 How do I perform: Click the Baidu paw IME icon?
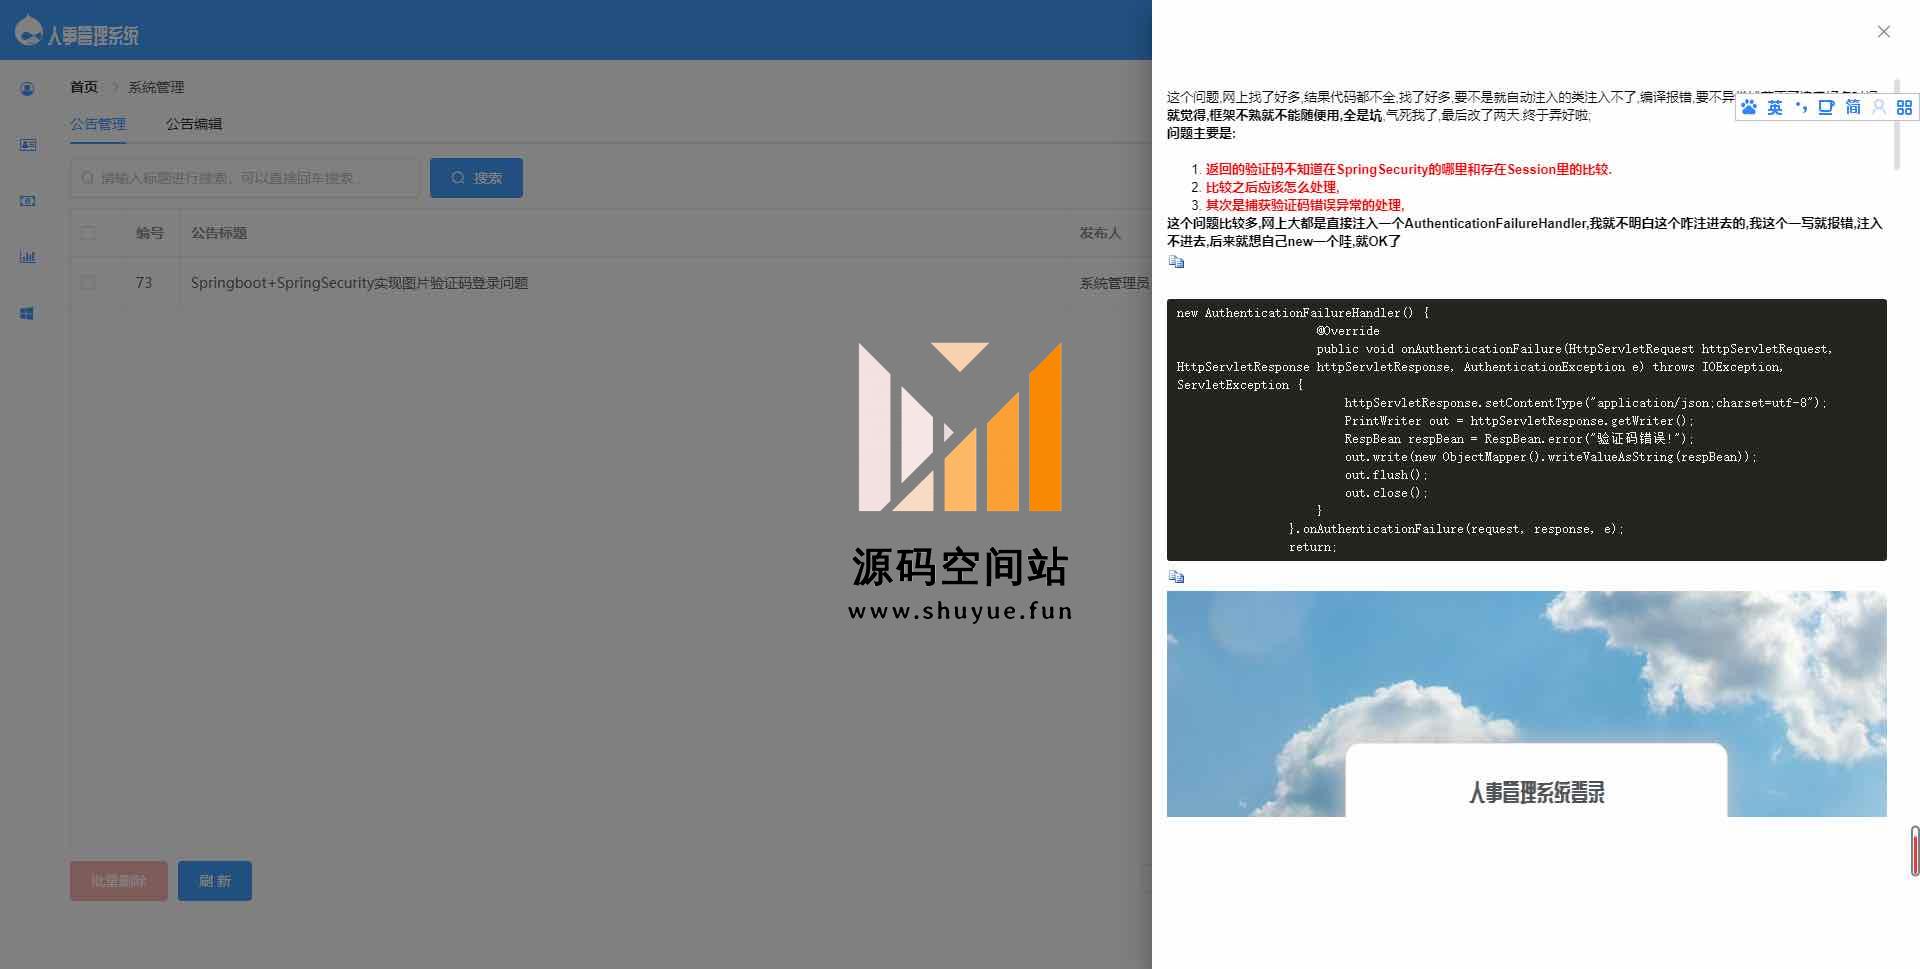[x=1749, y=107]
